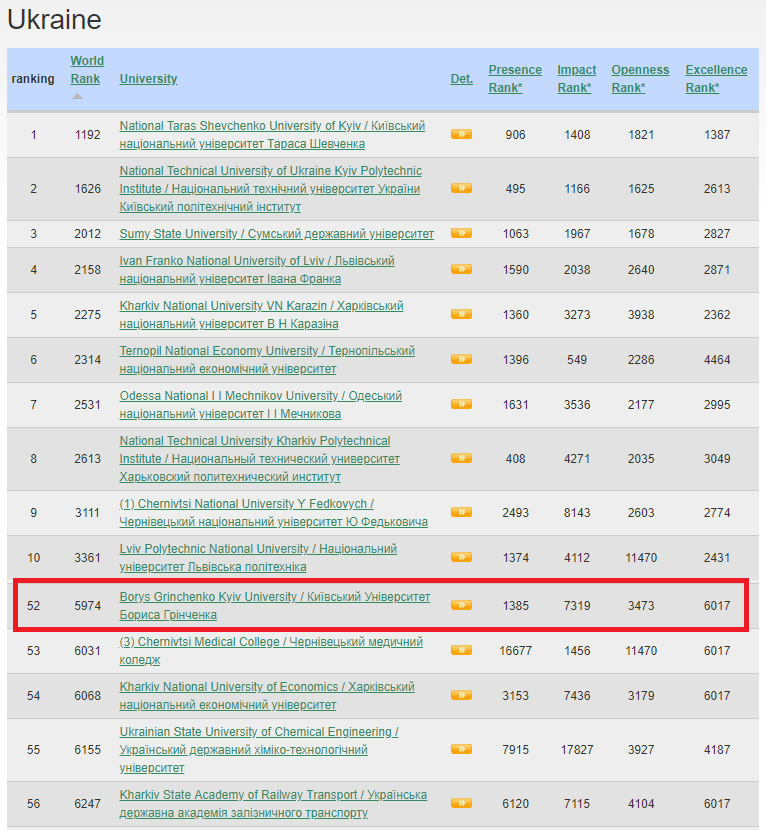This screenshot has width=766, height=840.
Task: Sort by Impact Rank column header
Action: point(576,79)
